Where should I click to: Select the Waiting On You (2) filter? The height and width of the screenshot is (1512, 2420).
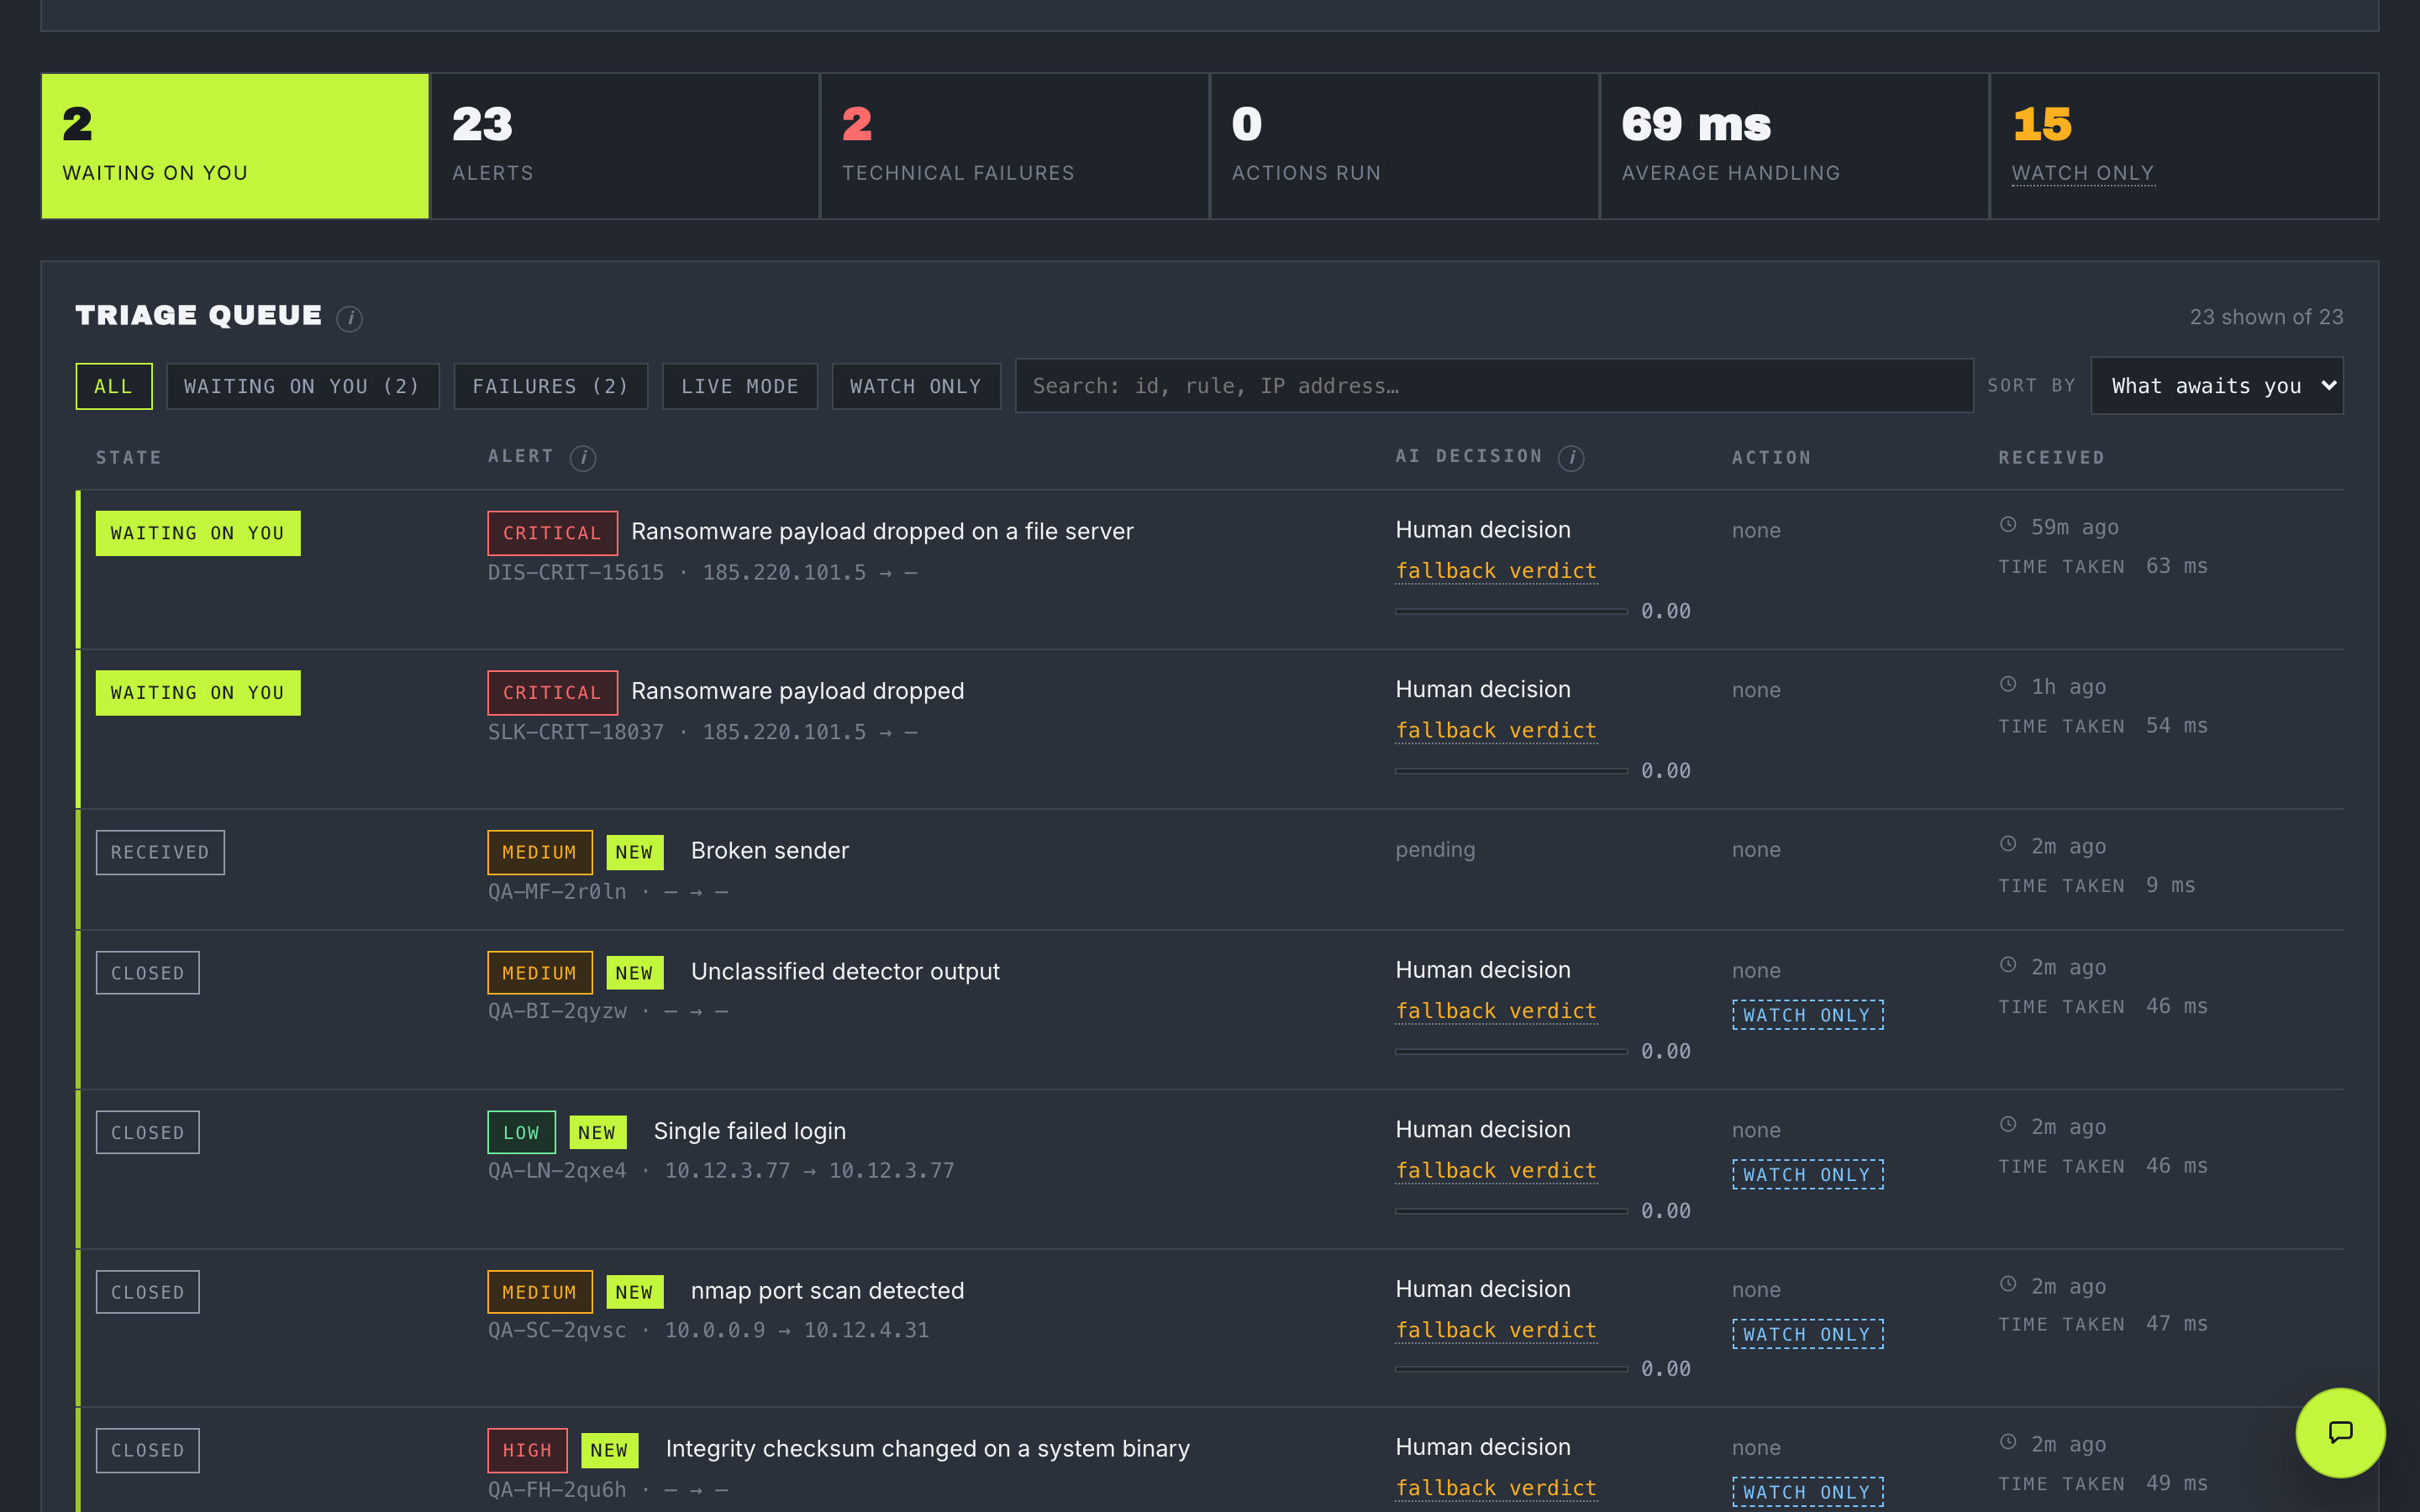(x=303, y=386)
